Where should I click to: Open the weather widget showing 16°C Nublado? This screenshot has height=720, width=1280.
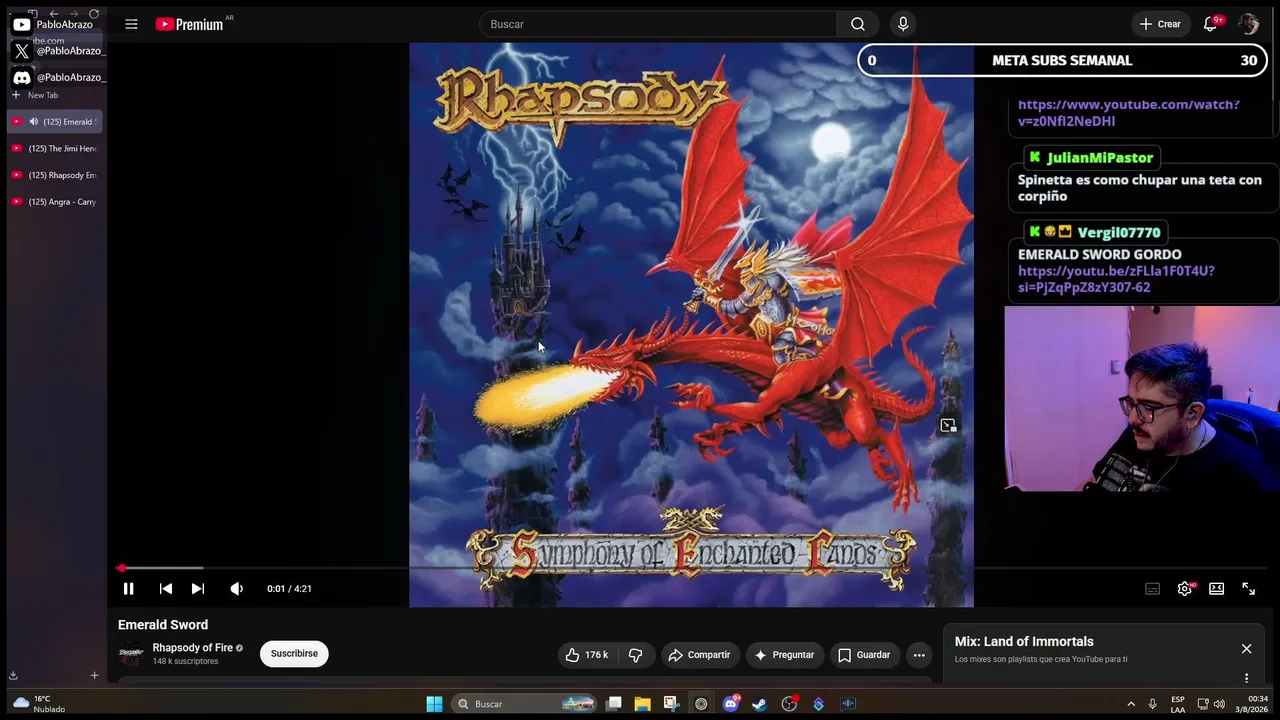(38, 704)
